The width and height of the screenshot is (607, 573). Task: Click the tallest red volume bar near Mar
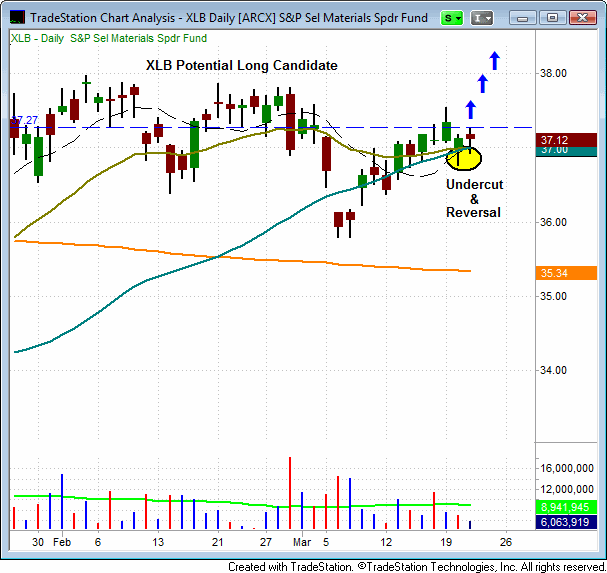[290, 493]
